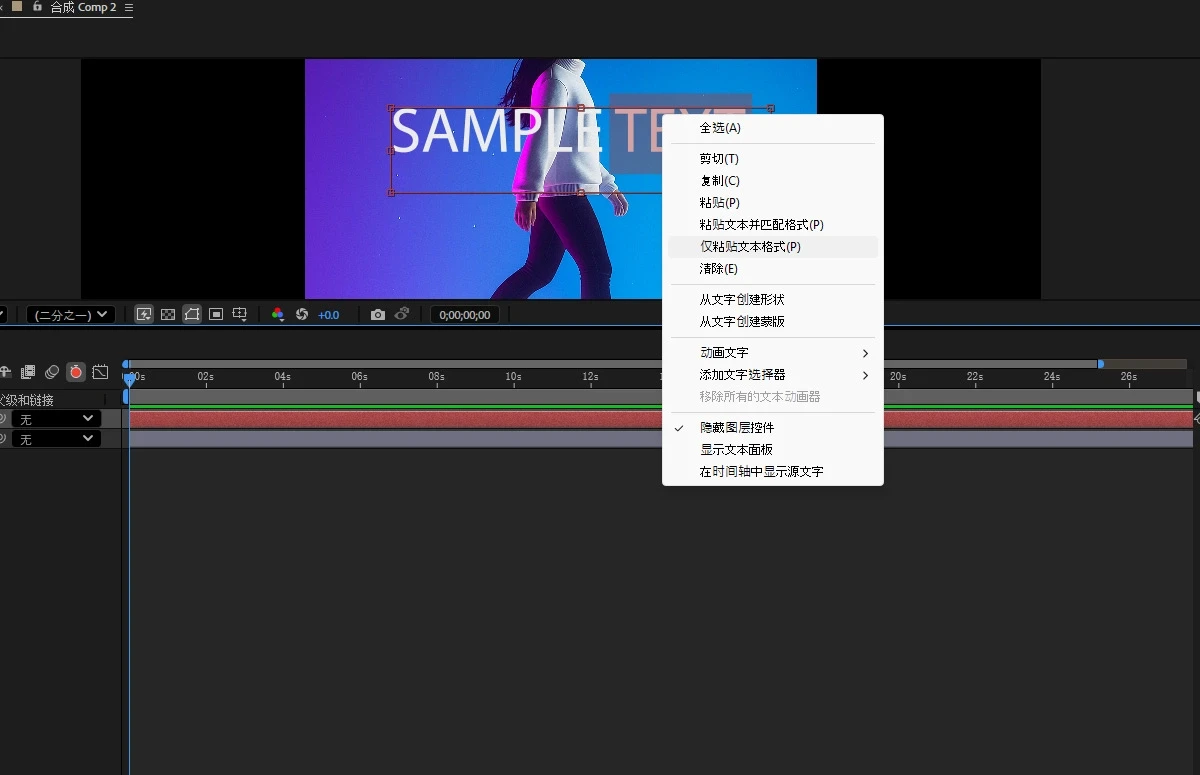This screenshot has height=775, width=1200.
Task: Enable the frame blending filmstrip icon
Action: pyautogui.click(x=28, y=372)
